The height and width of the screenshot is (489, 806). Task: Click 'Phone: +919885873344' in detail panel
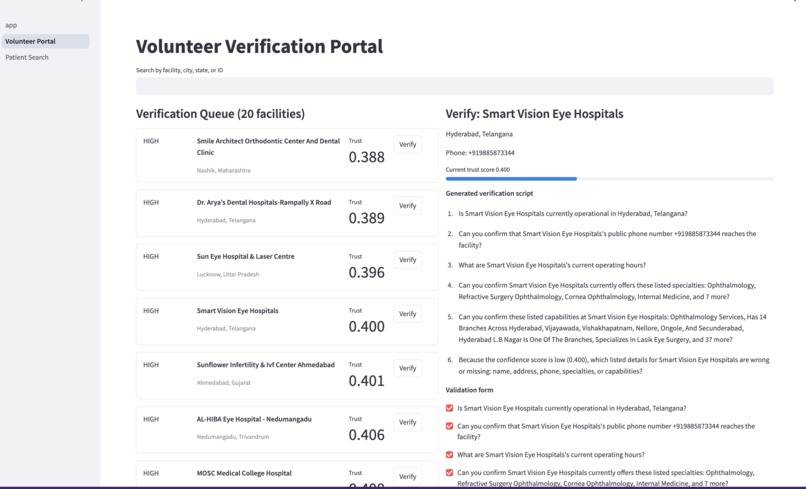coord(480,153)
